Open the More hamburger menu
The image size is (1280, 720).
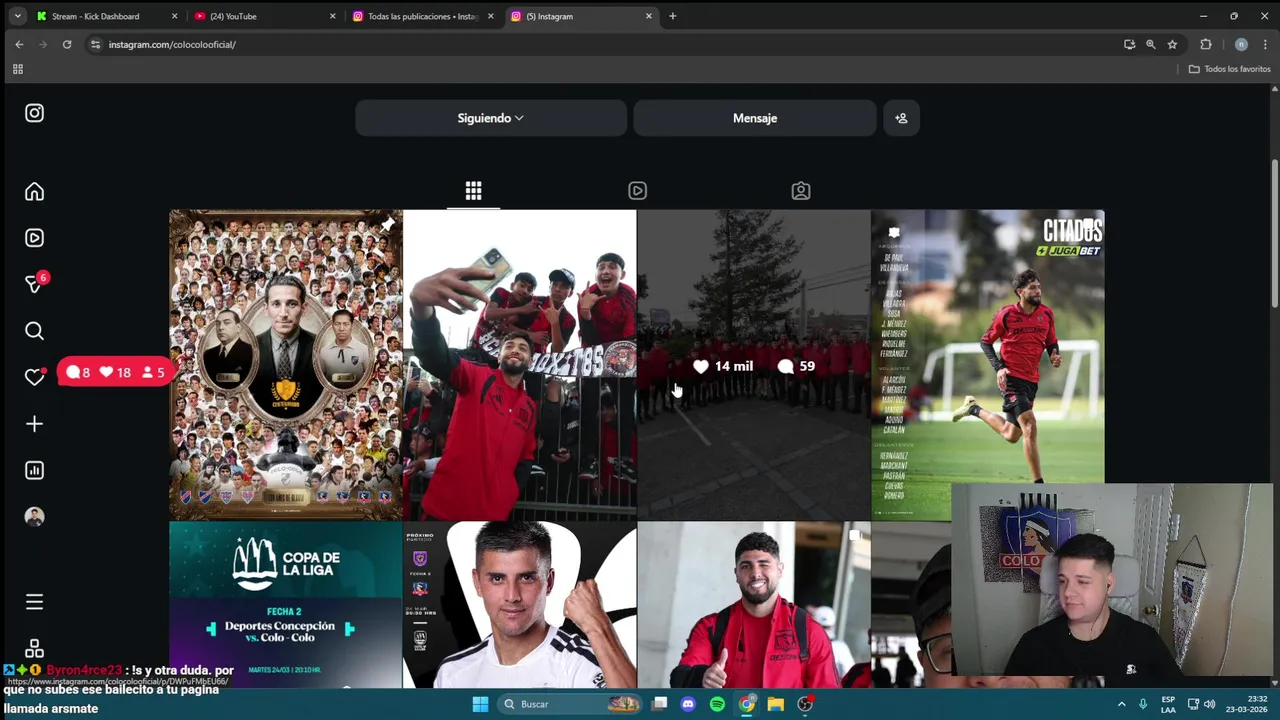pyautogui.click(x=34, y=602)
